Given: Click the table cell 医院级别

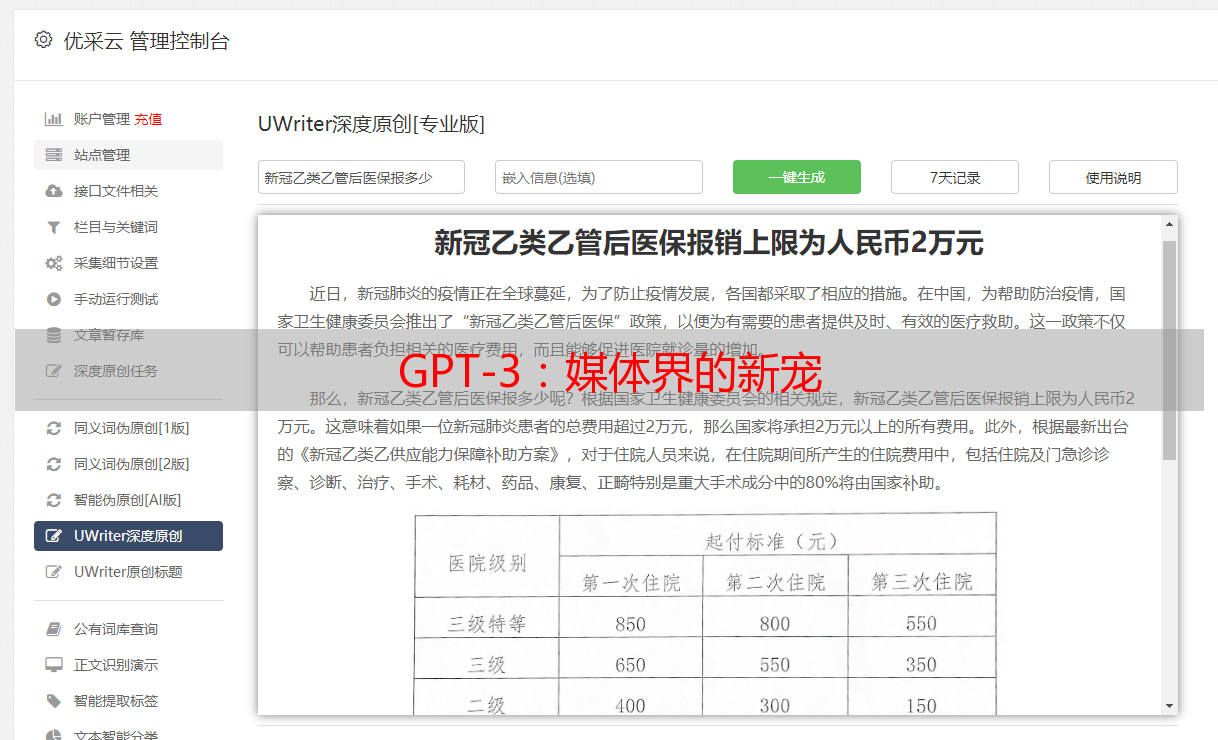Looking at the screenshot, I should 487,562.
